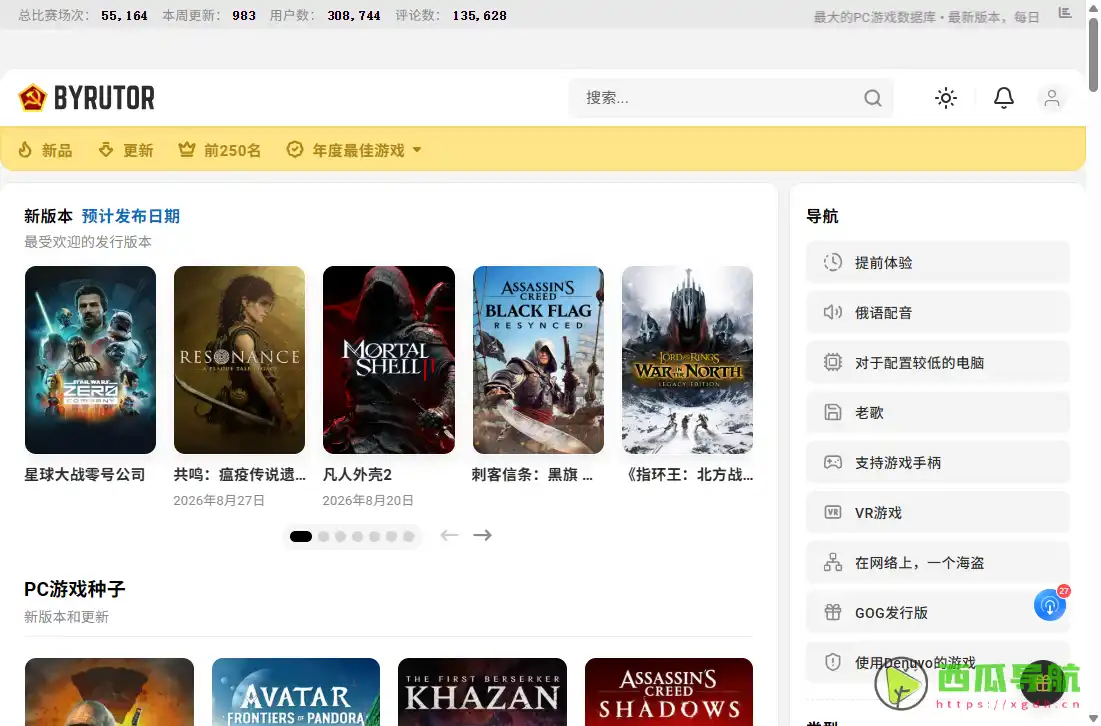This screenshot has width=1101, height=726.
Task: Open the 前250名 menu item
Action: (x=220, y=150)
